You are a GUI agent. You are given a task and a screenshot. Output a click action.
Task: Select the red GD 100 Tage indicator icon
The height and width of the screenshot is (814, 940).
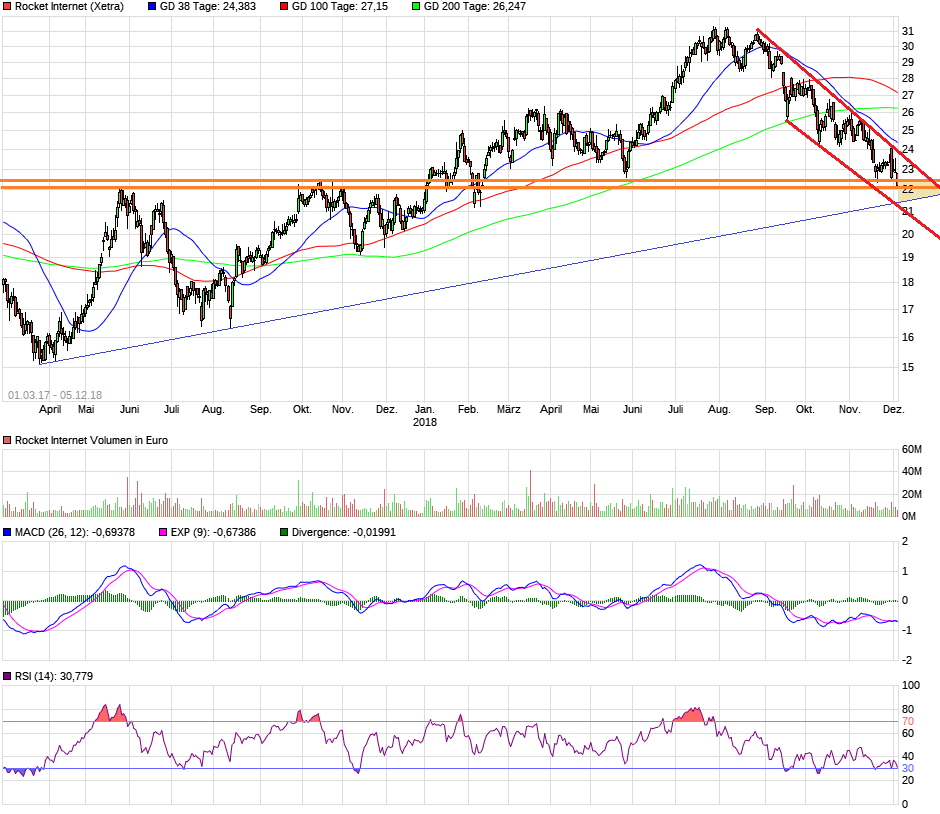point(285,7)
